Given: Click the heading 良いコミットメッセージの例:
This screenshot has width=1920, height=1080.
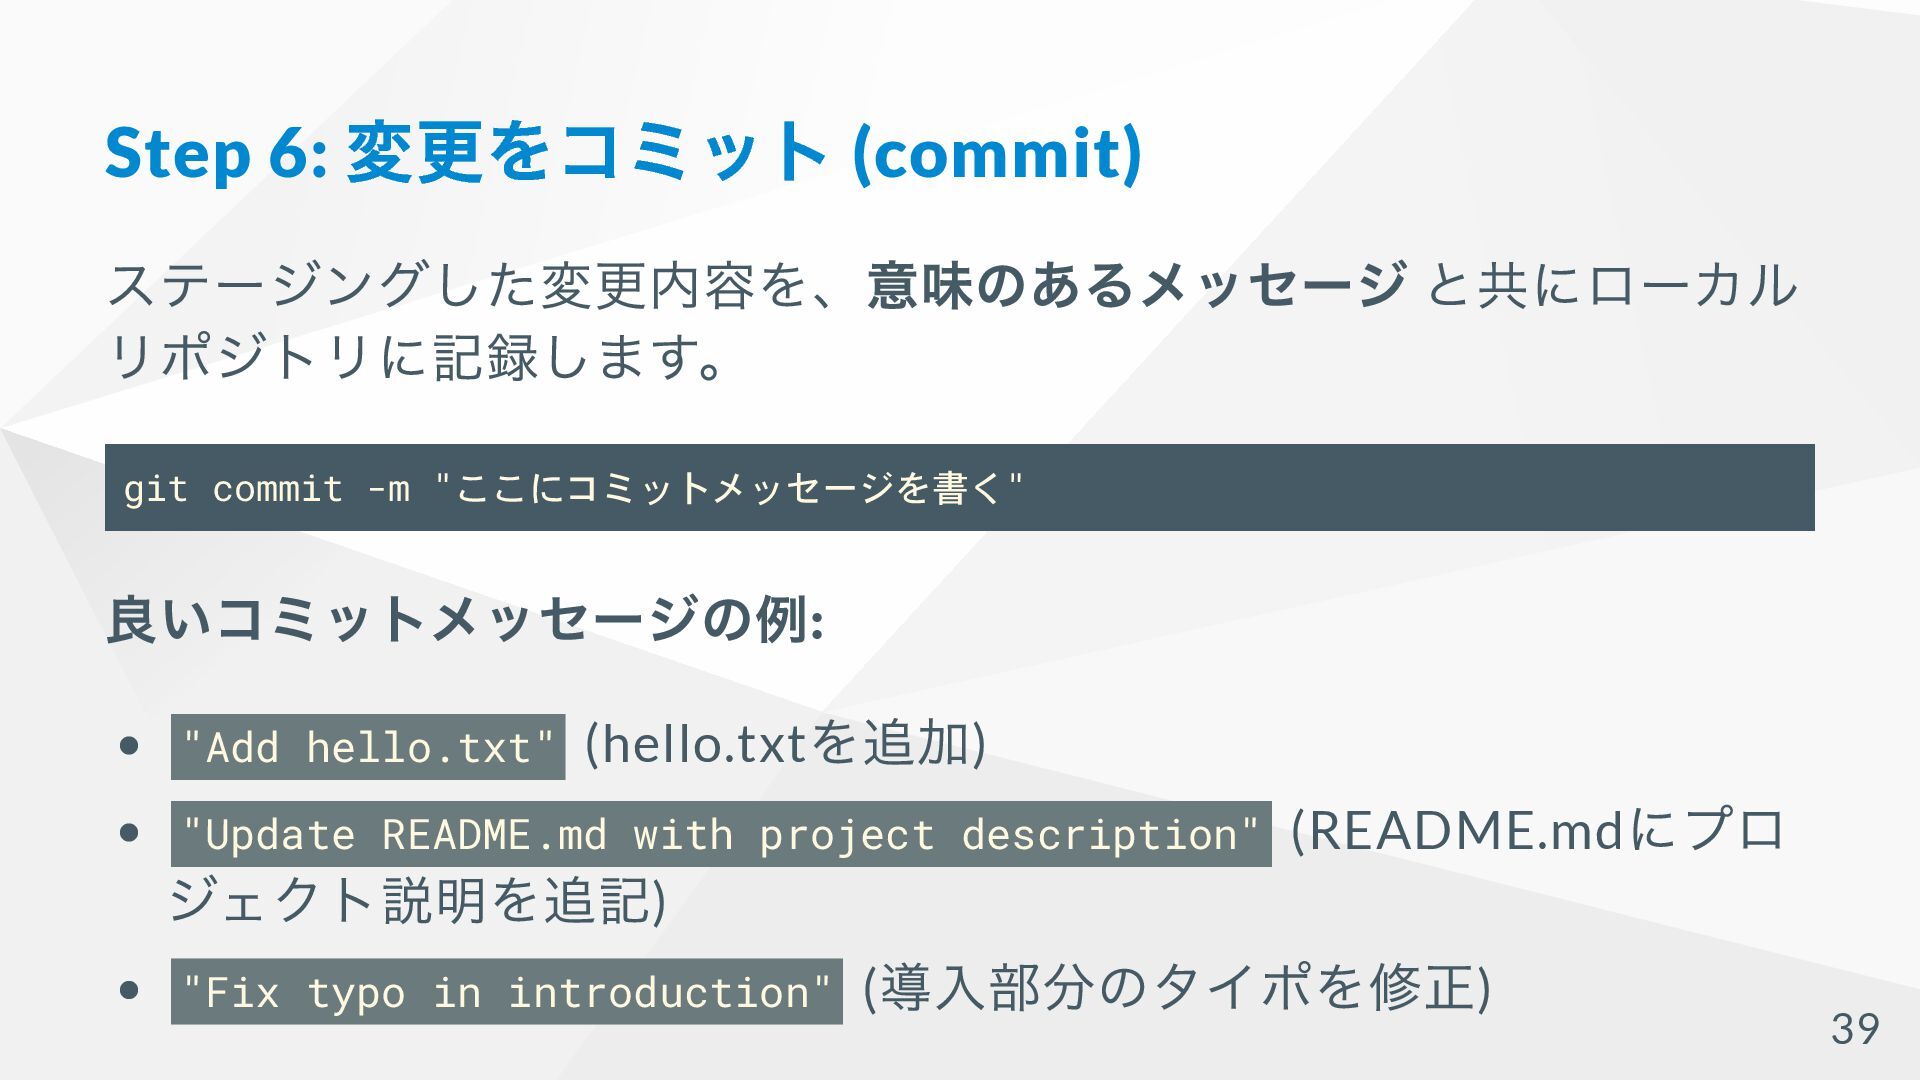Looking at the screenshot, I should (465, 619).
